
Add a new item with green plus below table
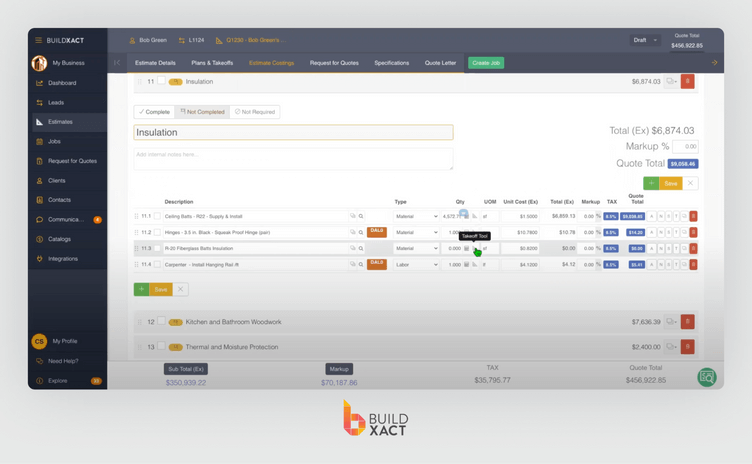click(x=141, y=289)
